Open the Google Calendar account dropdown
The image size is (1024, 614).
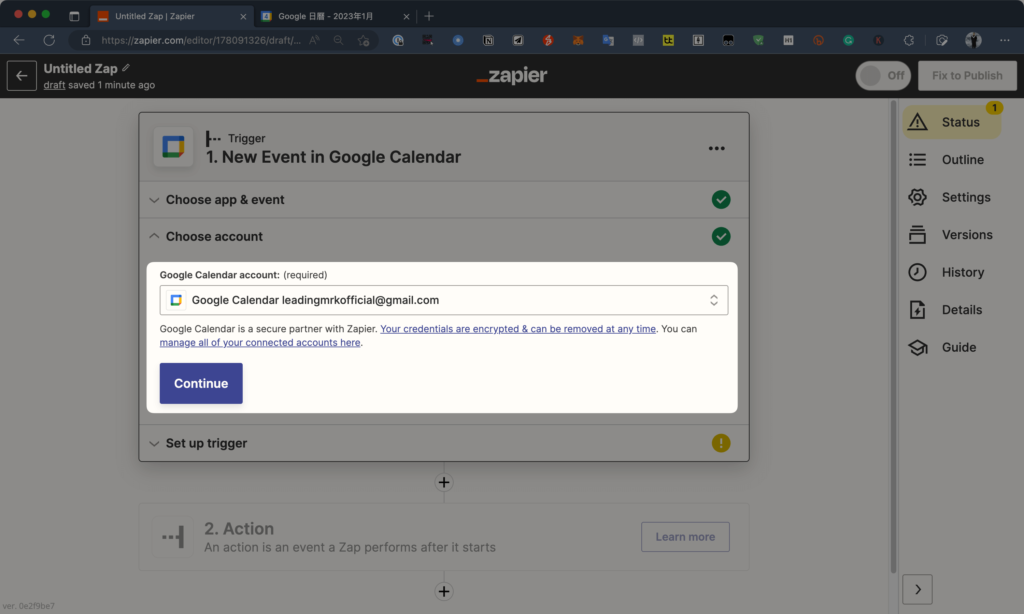click(x=444, y=300)
